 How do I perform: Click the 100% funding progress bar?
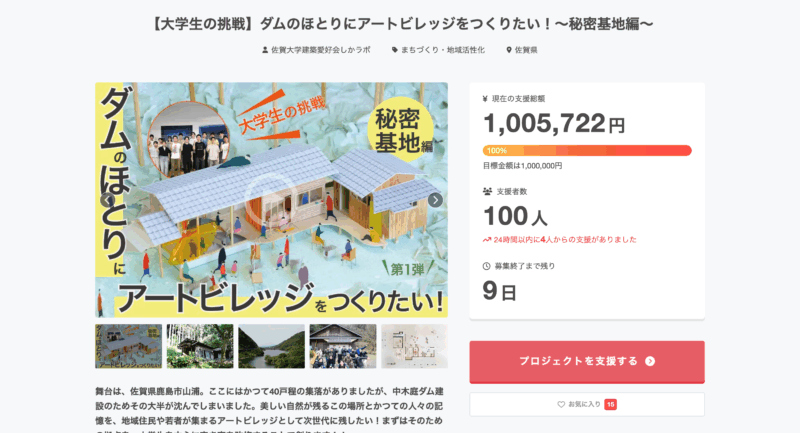(x=587, y=150)
